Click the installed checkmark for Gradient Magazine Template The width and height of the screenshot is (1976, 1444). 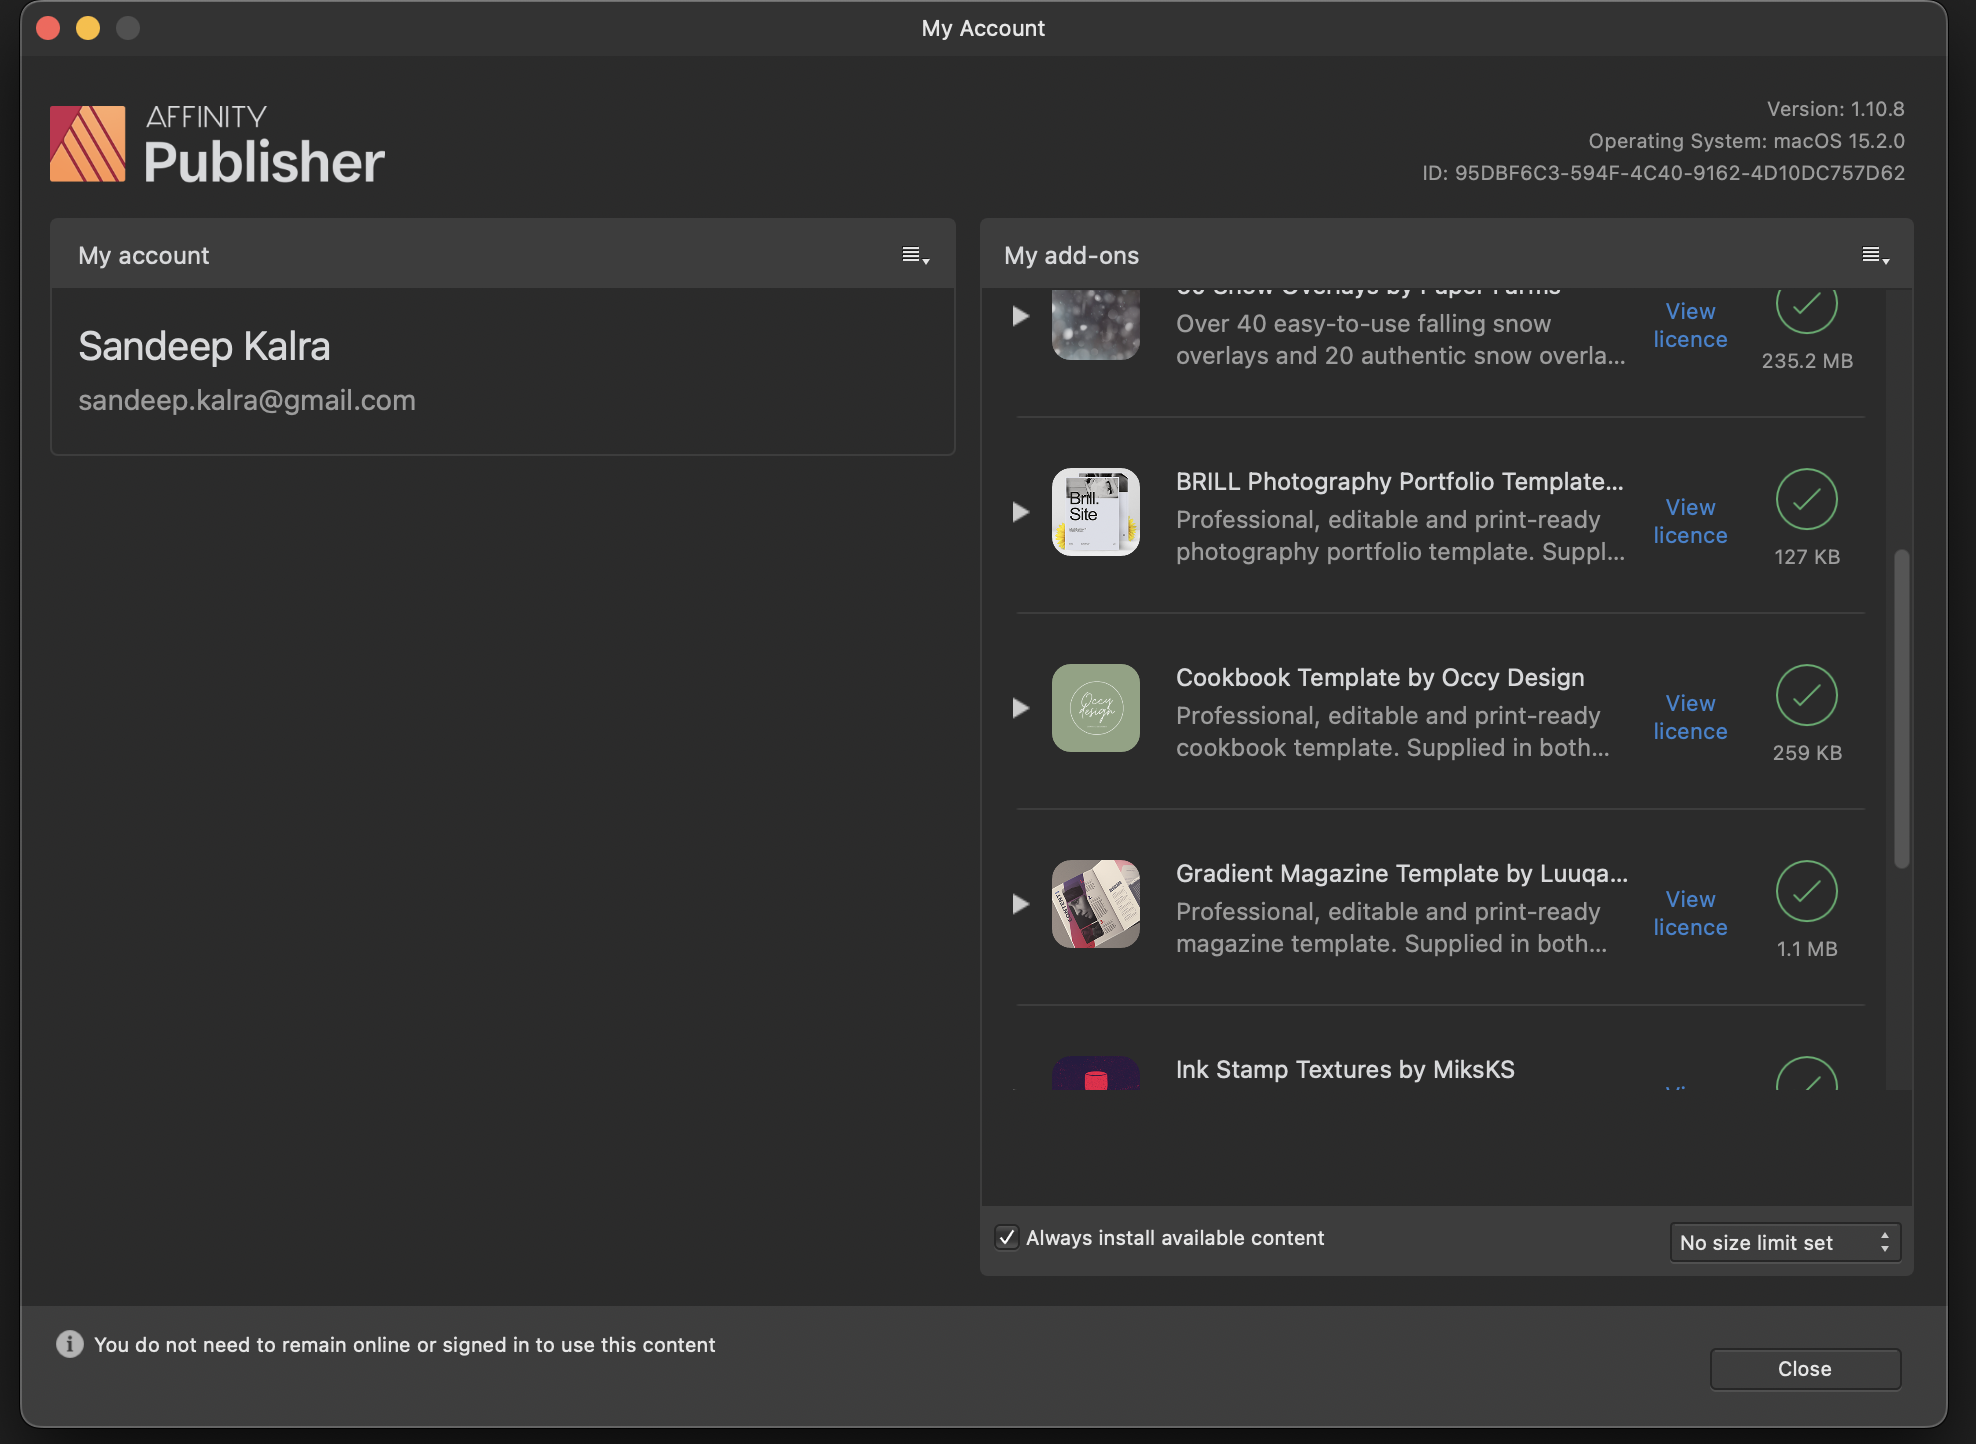[x=1806, y=891]
